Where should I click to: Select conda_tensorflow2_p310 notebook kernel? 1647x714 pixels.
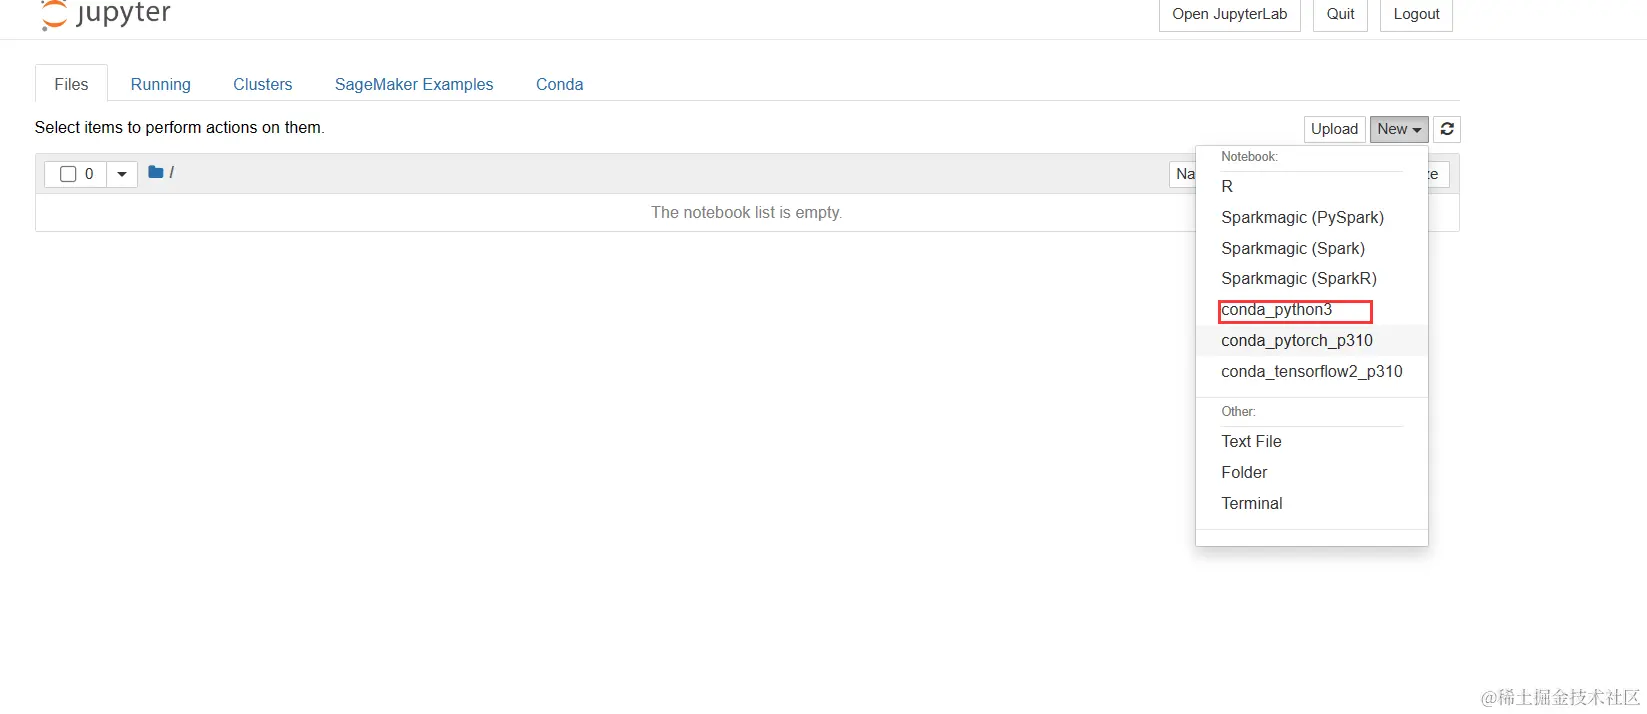coord(1312,371)
